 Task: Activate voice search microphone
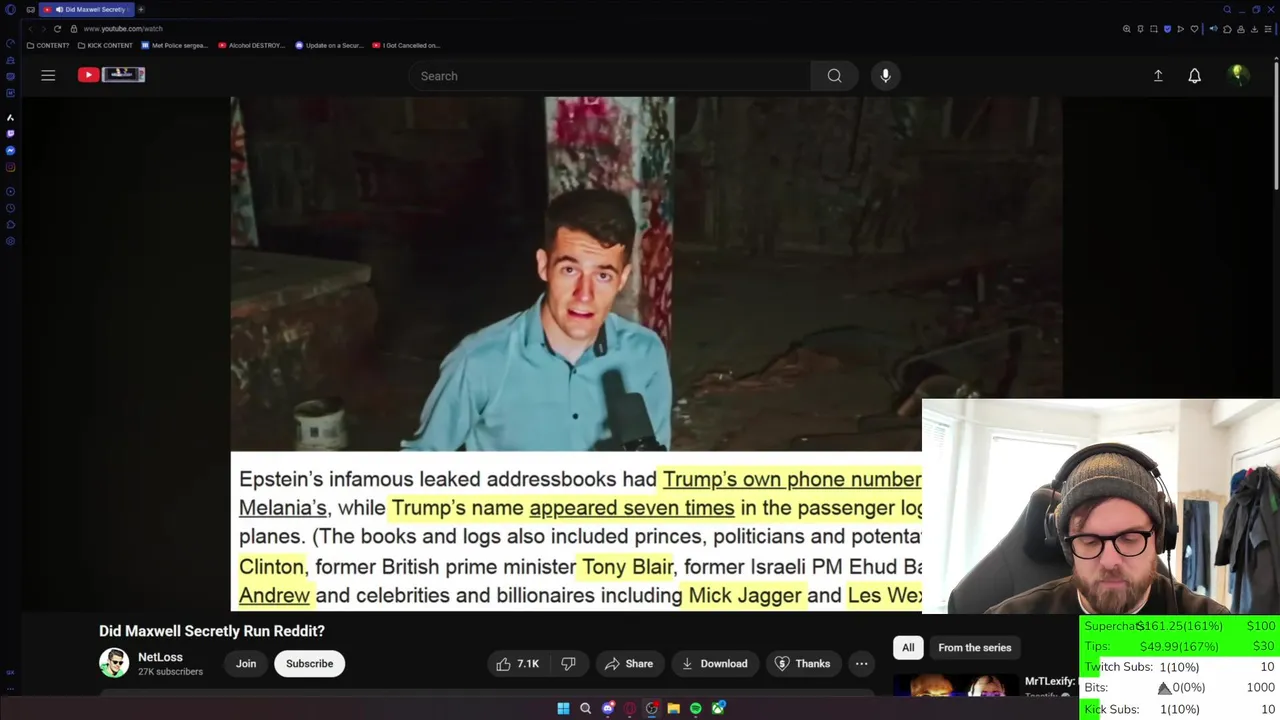tap(885, 76)
